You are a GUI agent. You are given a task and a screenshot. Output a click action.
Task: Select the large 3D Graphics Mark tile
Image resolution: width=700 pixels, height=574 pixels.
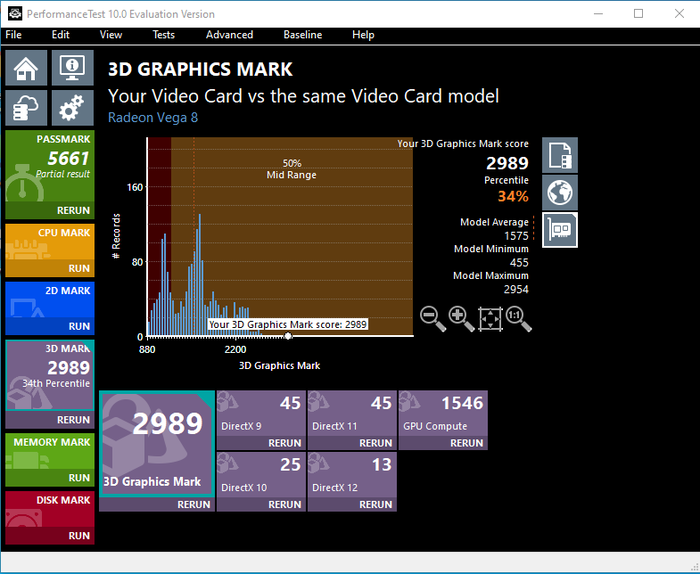157,444
